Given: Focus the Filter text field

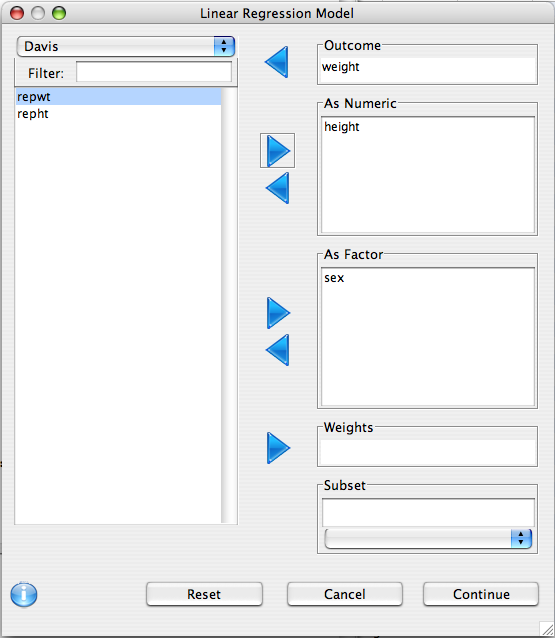Looking at the screenshot, I should coord(154,72).
